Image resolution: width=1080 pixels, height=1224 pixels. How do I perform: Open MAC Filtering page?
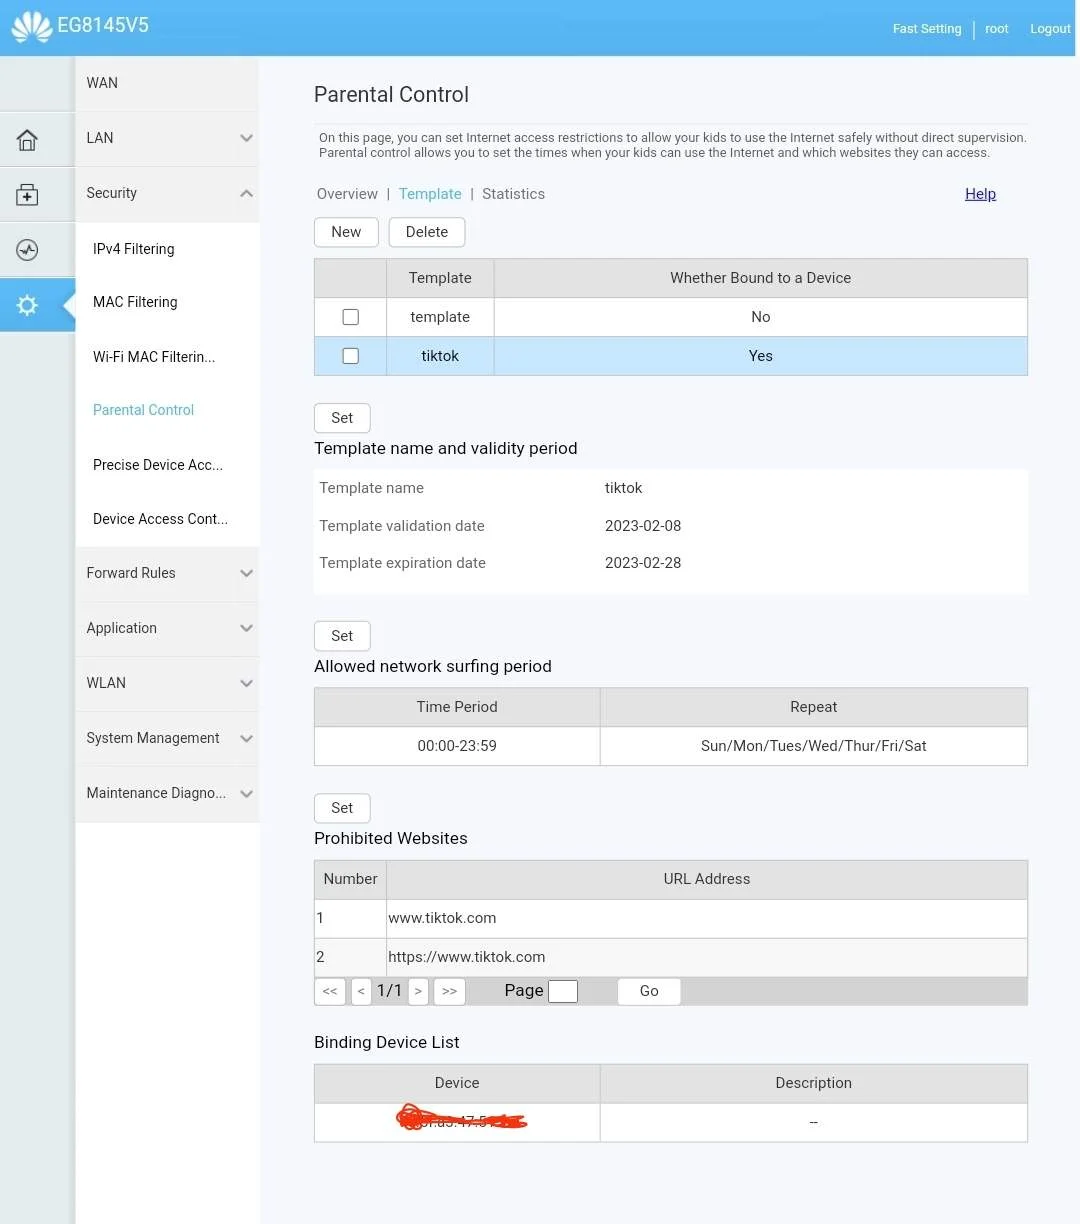pyautogui.click(x=135, y=302)
